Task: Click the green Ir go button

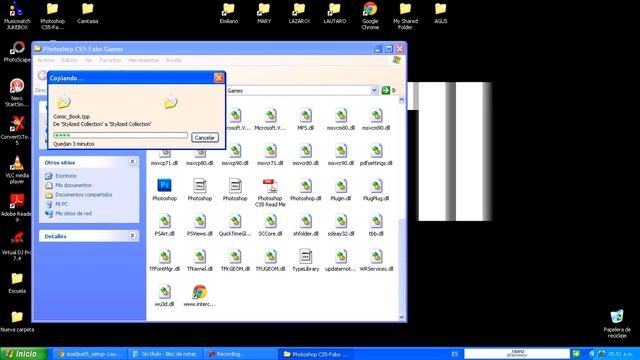Action: click(x=386, y=90)
